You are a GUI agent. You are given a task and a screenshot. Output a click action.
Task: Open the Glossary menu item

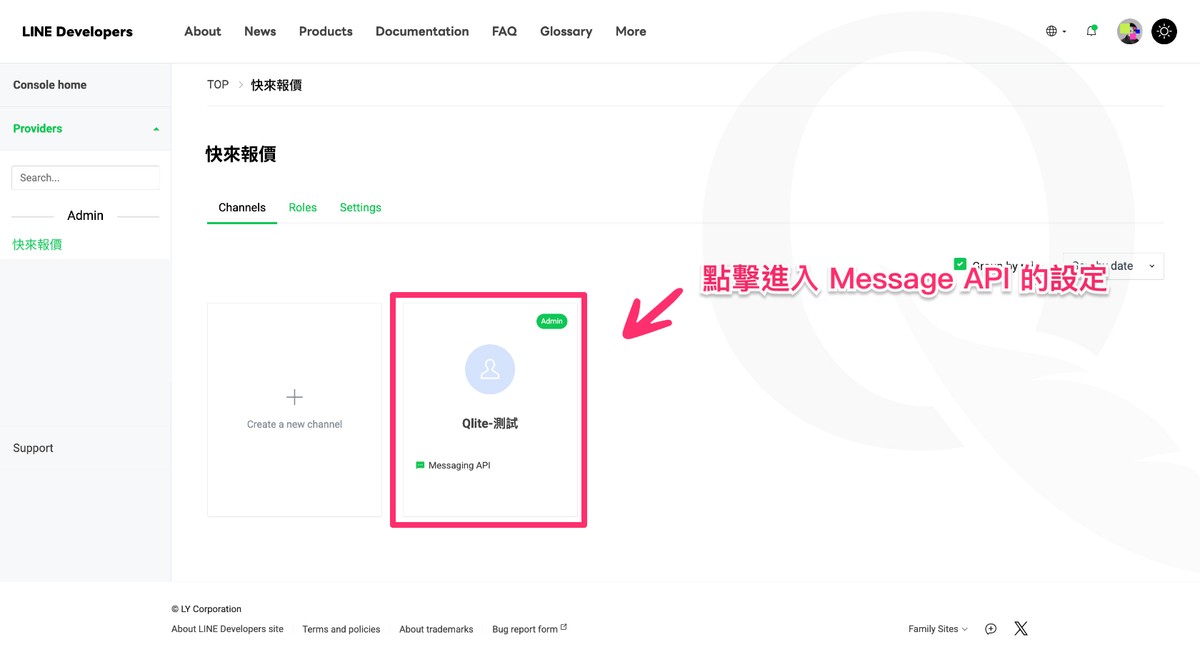tap(566, 31)
